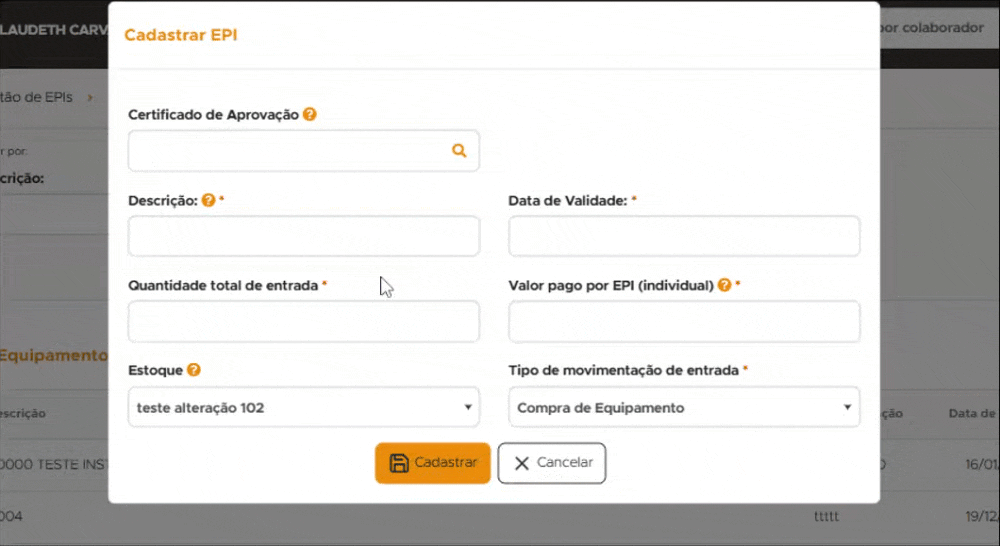Open the help icon beside Estoque
Screen dimensions: 1000x546
tap(194, 370)
